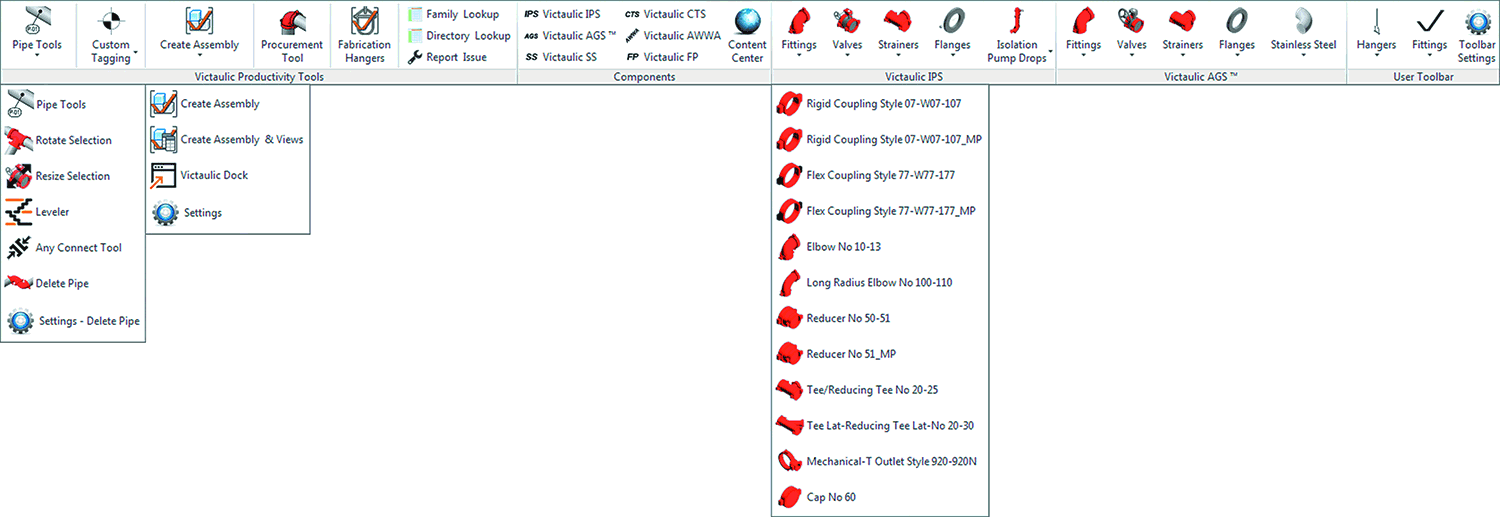Viewport: 1500px width, 517px height.
Task: Open Stainless Steel dropdown in AGS panel
Action: pos(1303,32)
